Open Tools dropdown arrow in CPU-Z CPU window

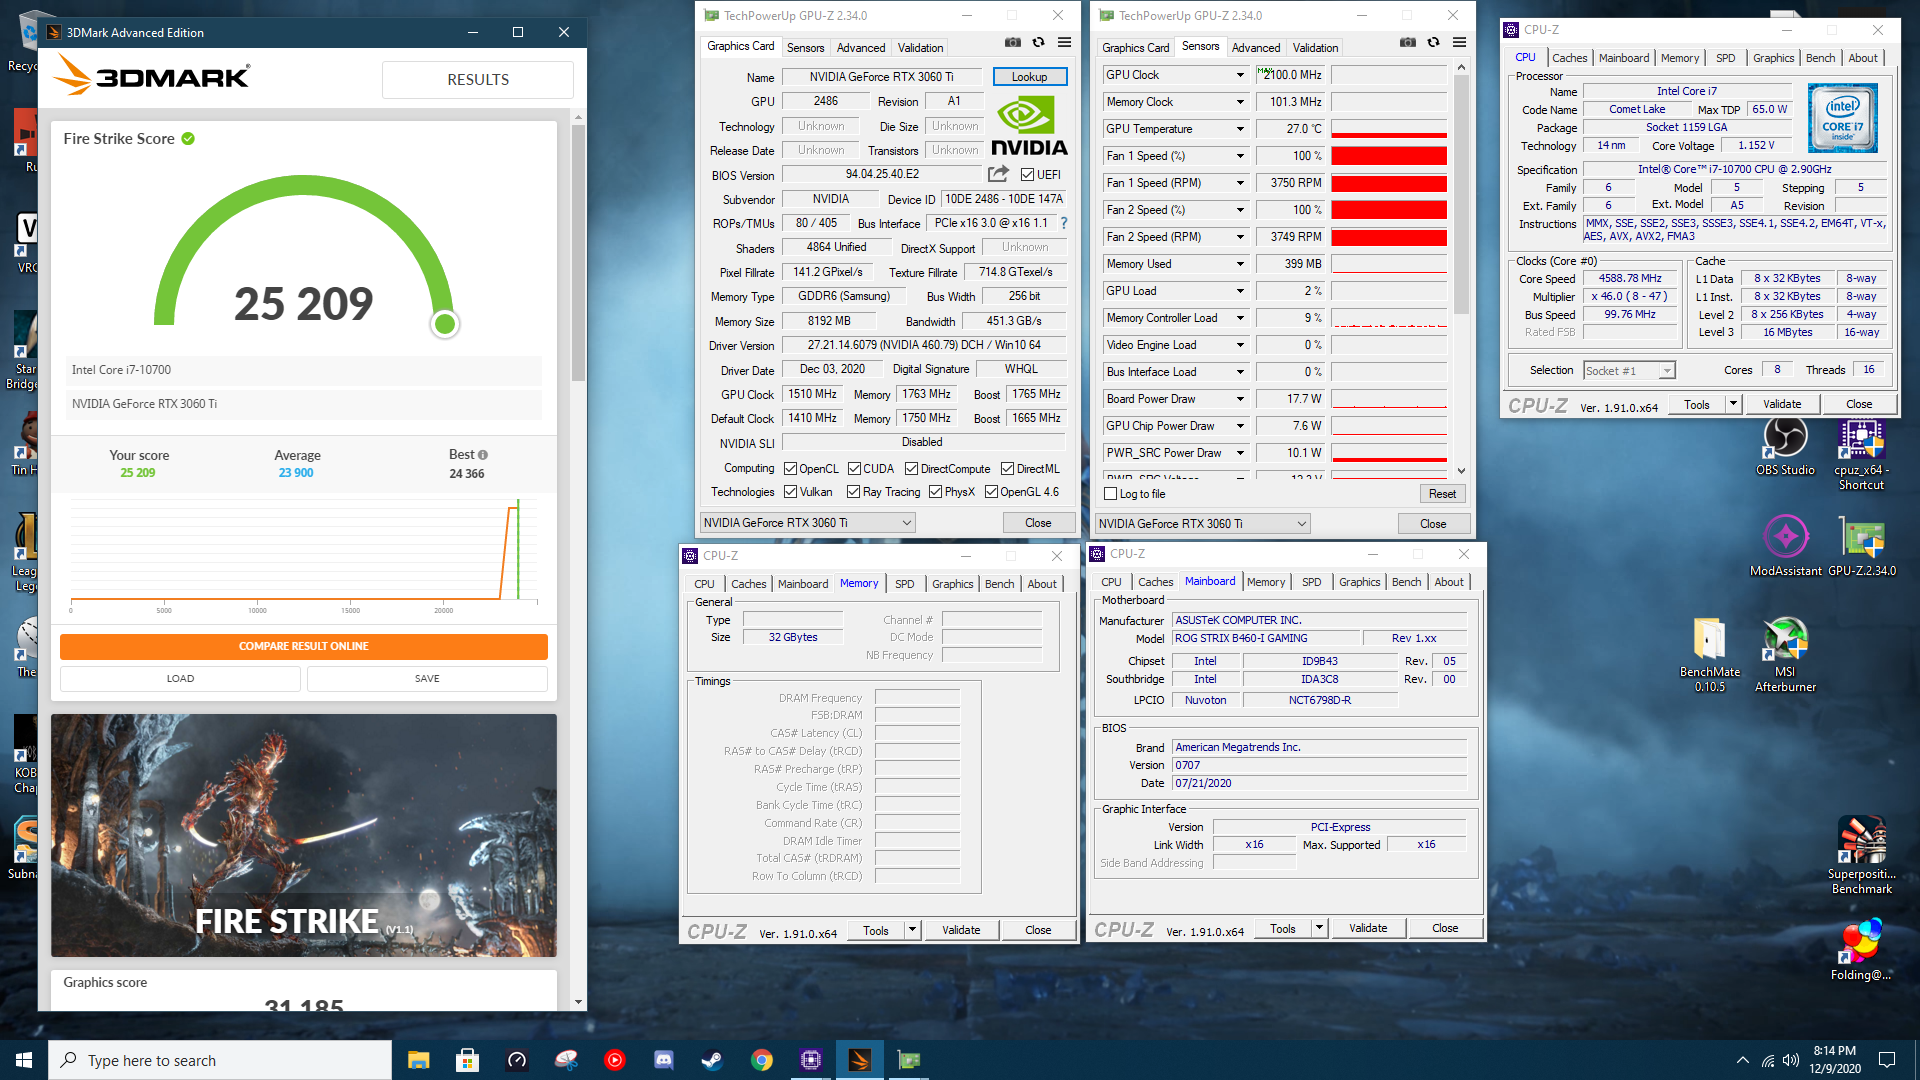pyautogui.click(x=1733, y=404)
